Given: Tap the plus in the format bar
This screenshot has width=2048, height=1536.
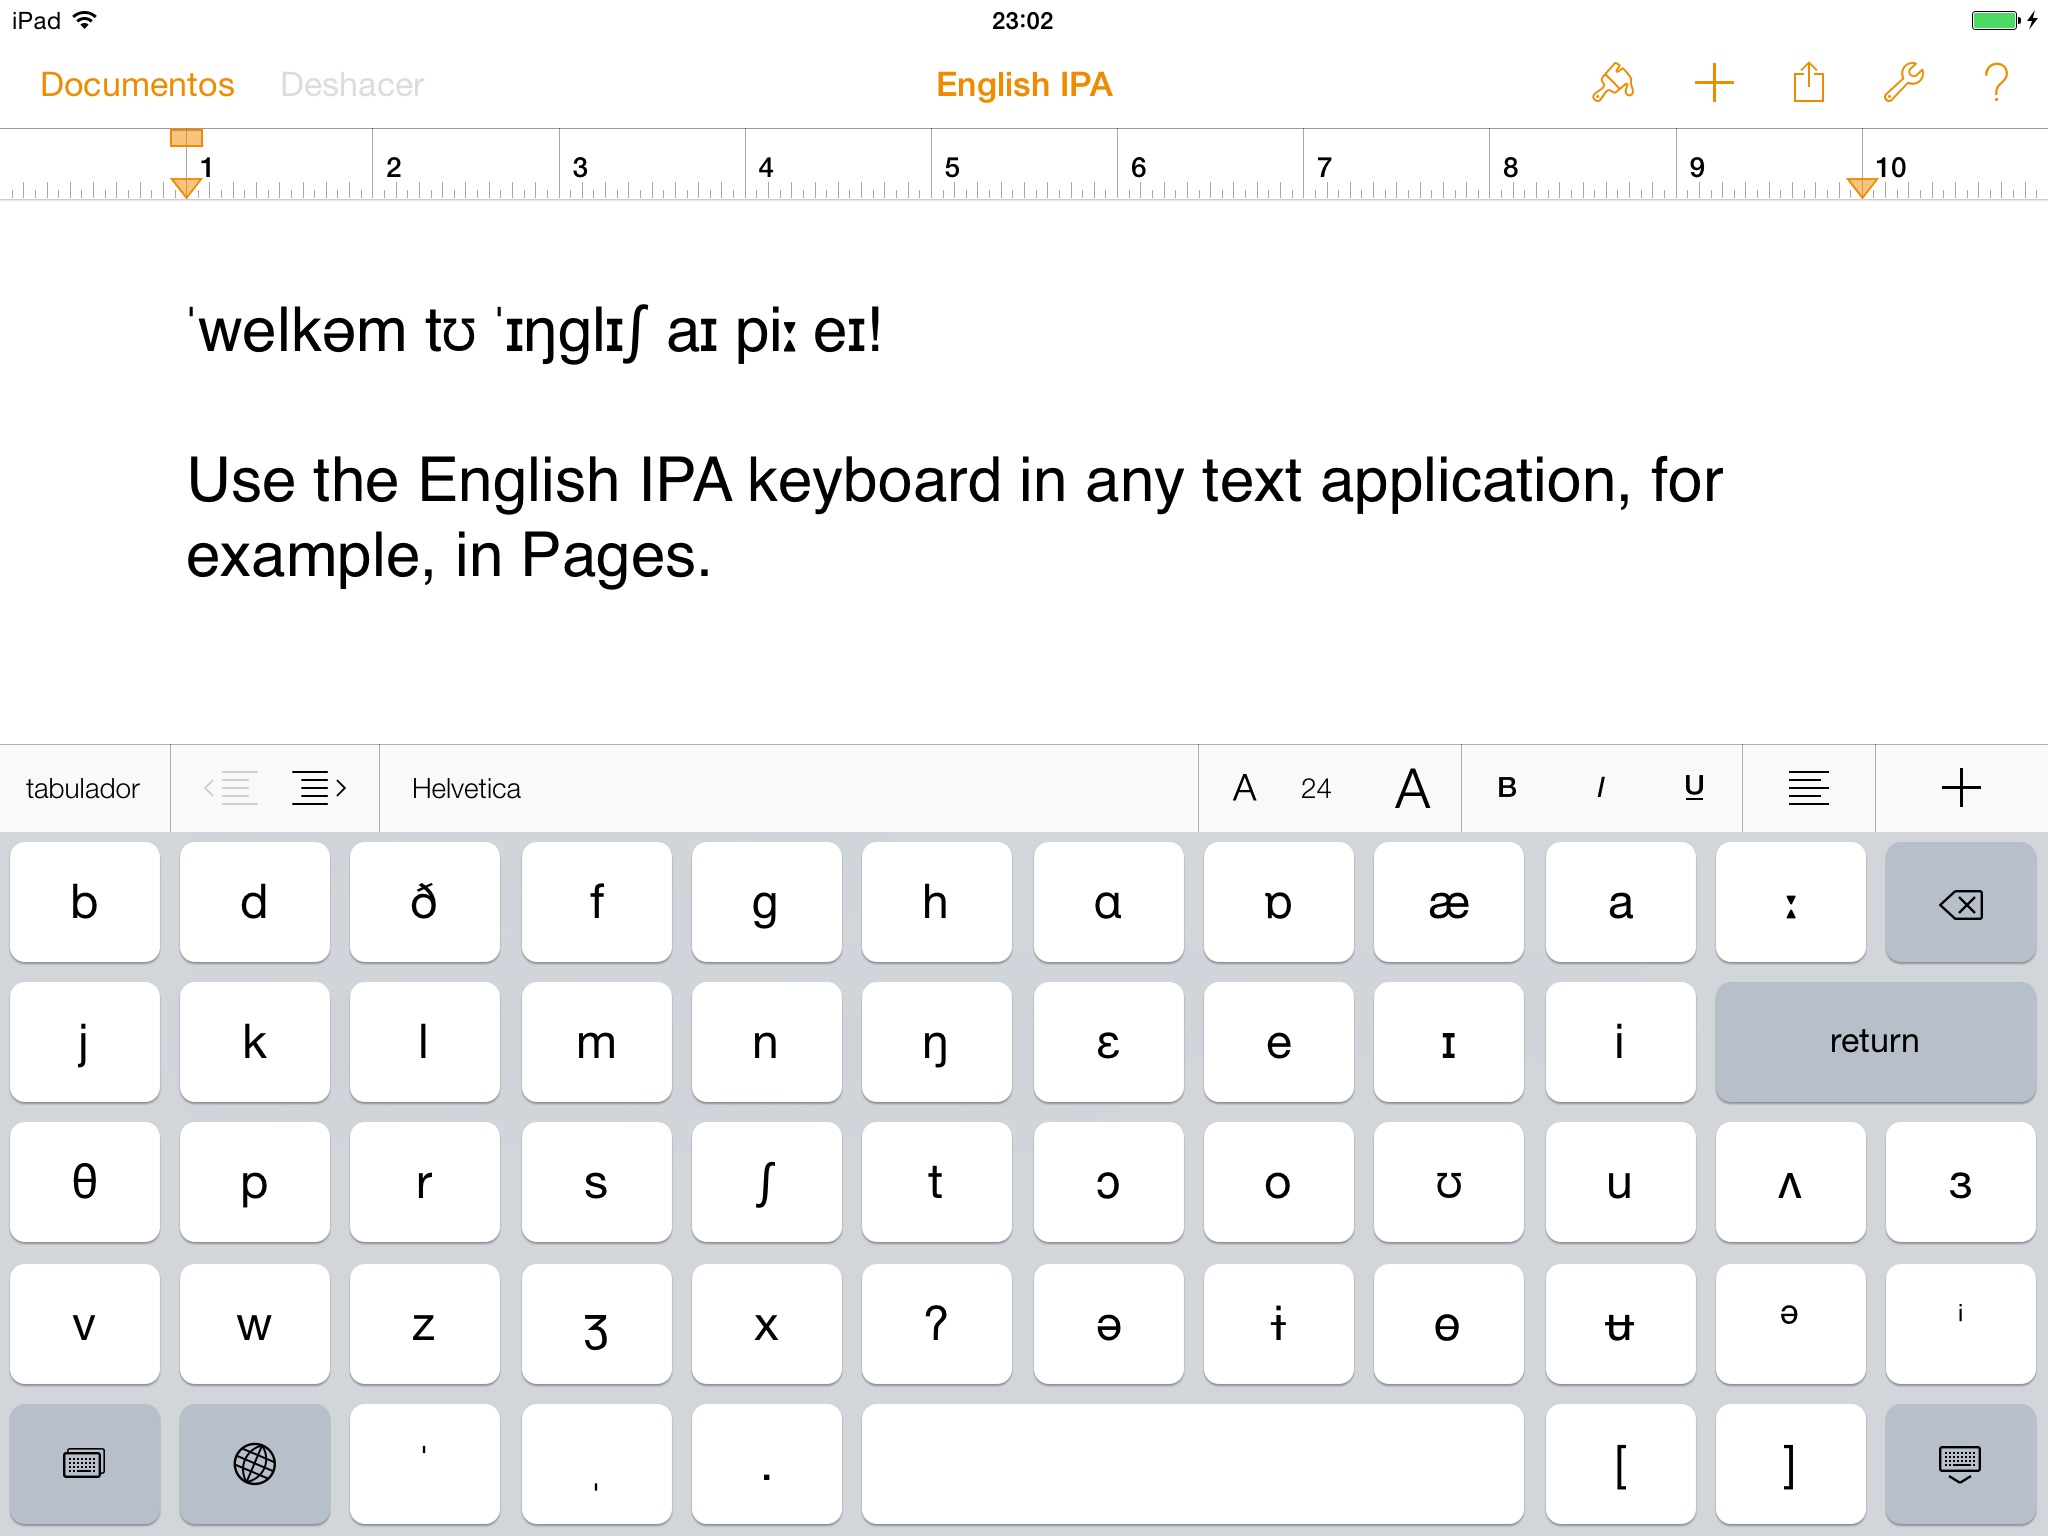Looking at the screenshot, I should tap(1961, 789).
